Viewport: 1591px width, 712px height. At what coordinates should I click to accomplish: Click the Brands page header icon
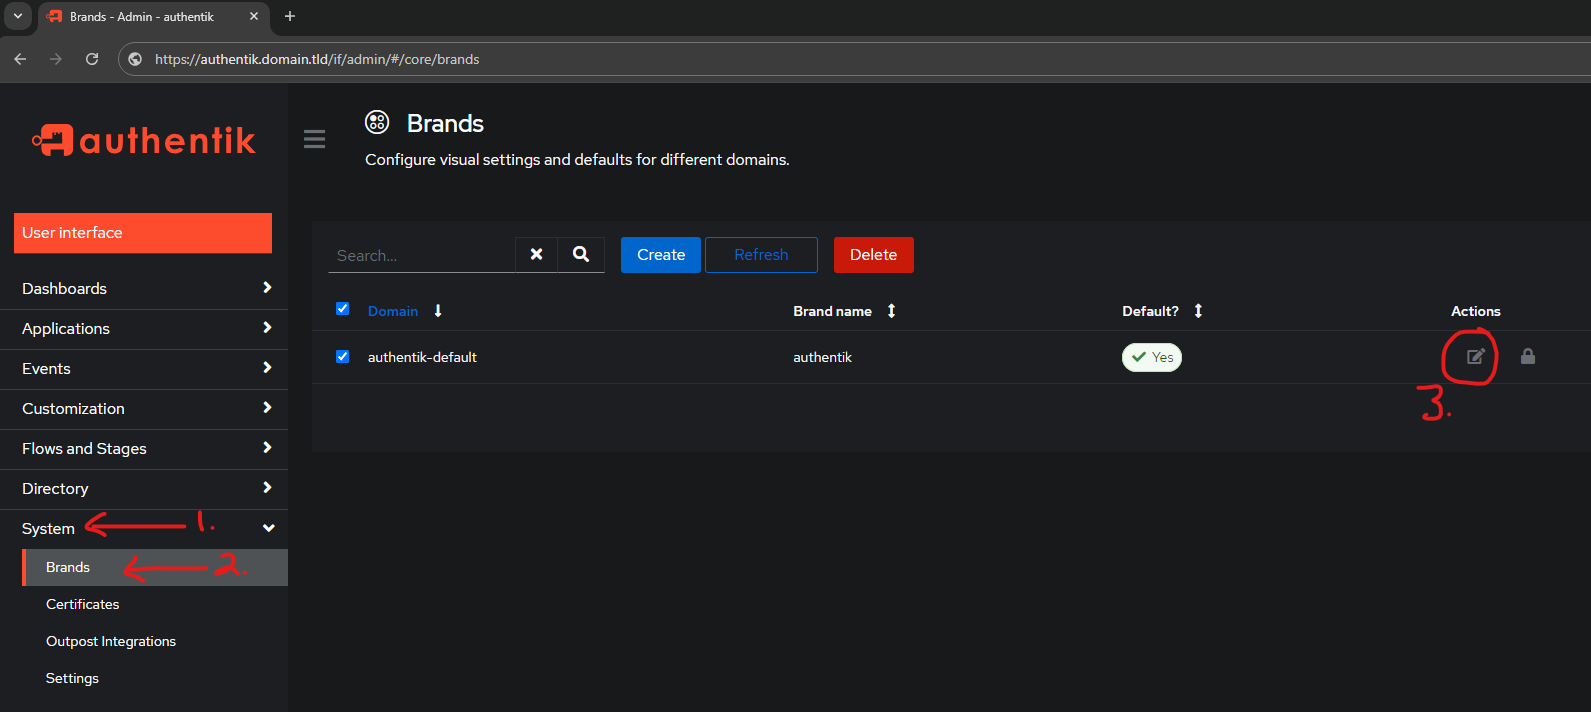(x=377, y=122)
